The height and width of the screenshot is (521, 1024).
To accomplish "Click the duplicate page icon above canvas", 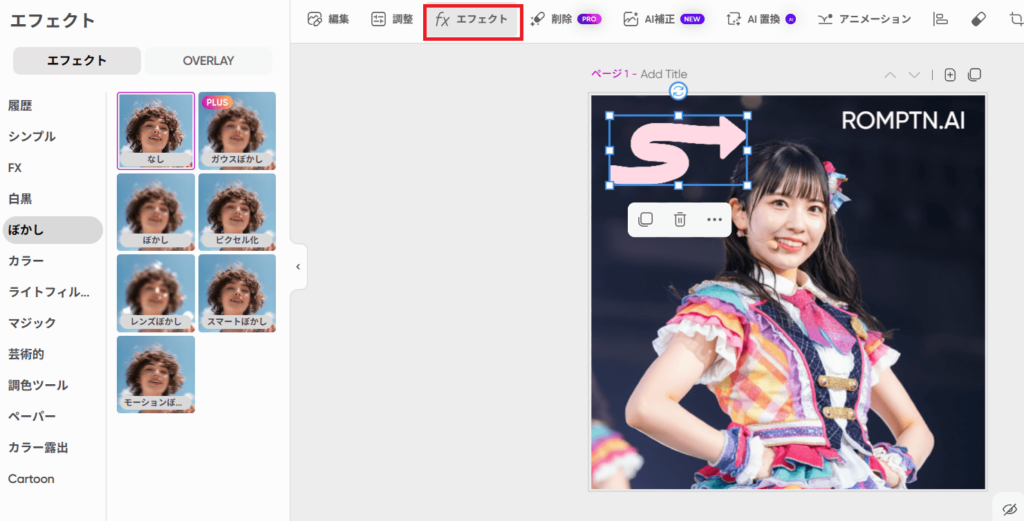I will pos(975,75).
